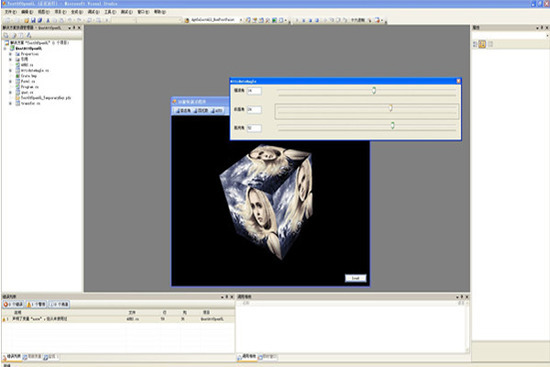Image resolution: width=550 pixels, height=367 pixels.
Task: Switch to the Call Stack tab
Action: coord(248,356)
